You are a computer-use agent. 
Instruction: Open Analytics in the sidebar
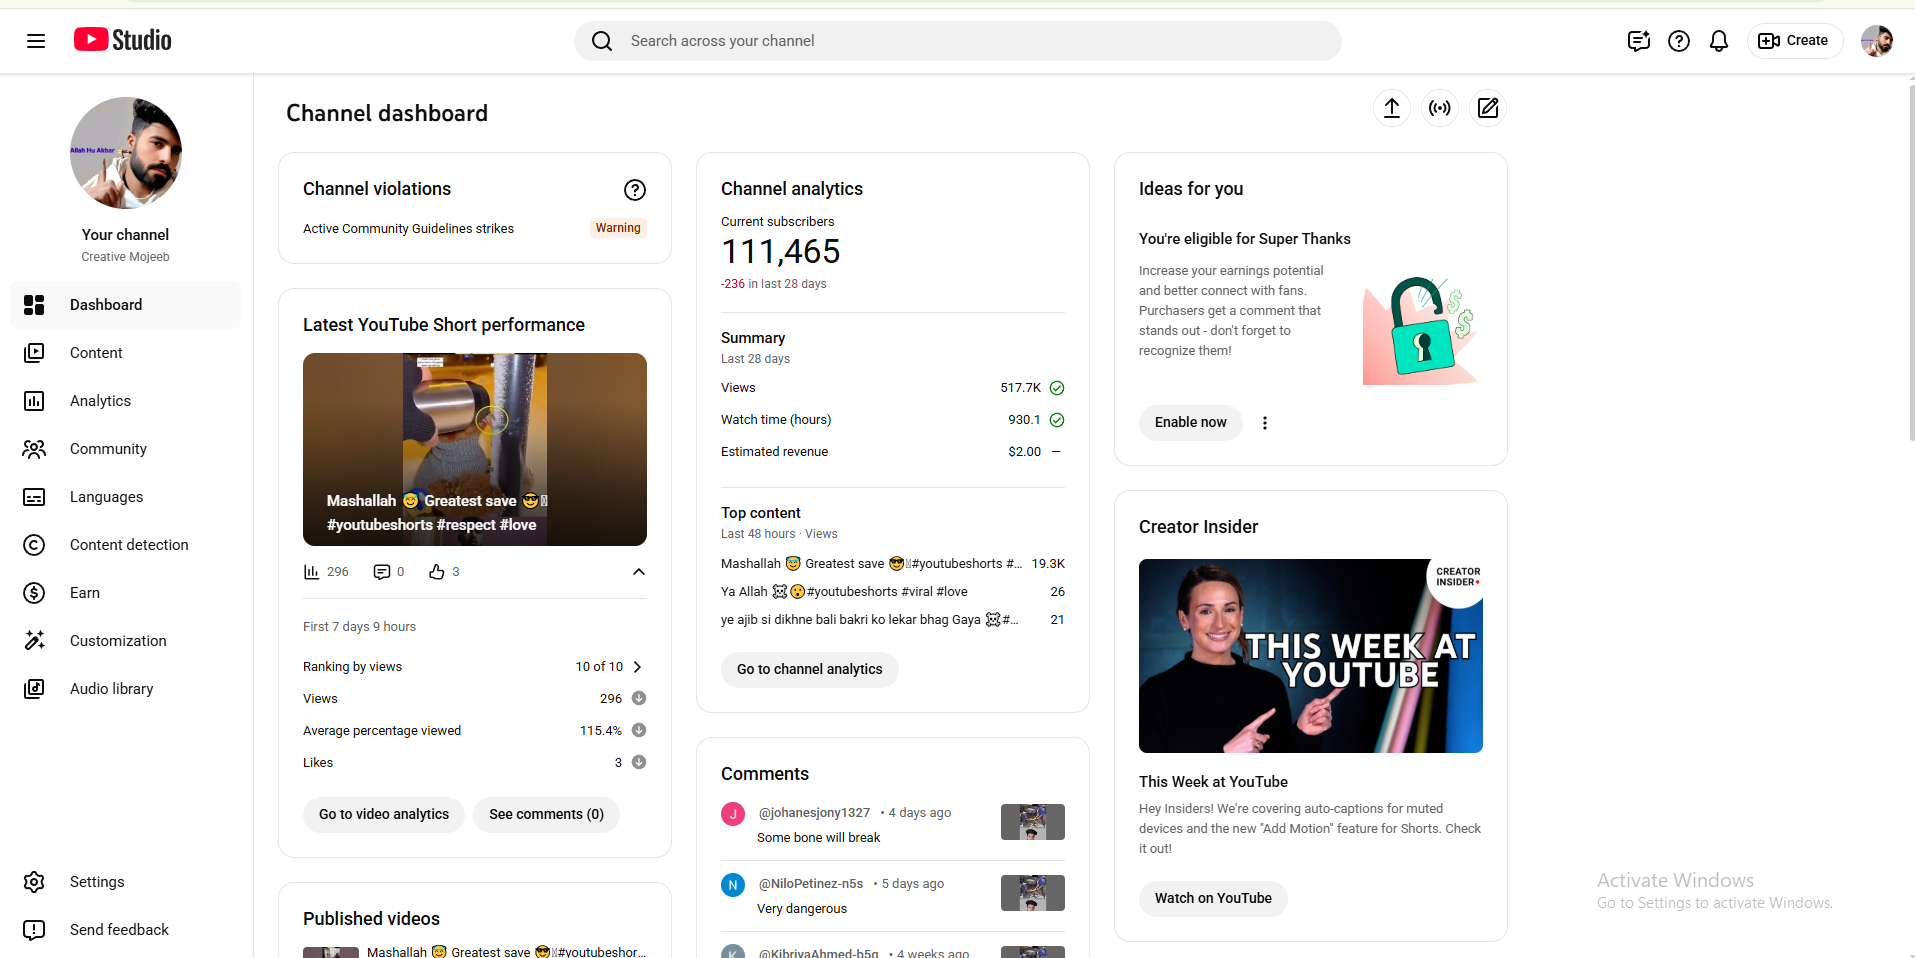pos(100,401)
